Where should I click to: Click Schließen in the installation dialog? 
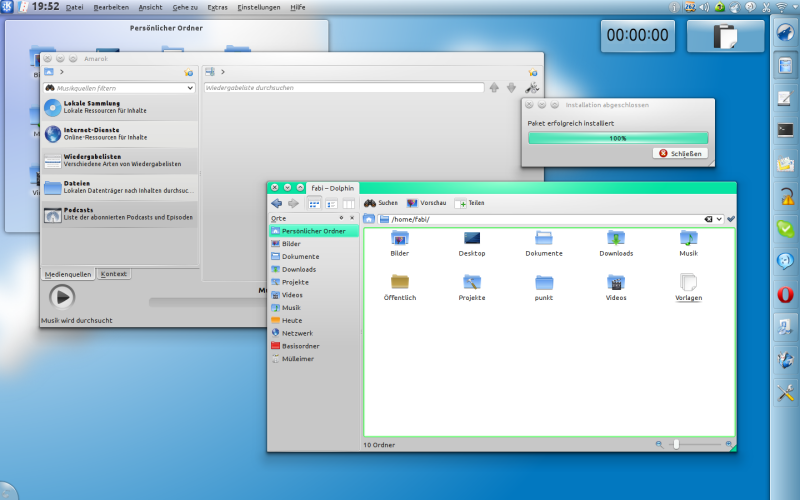click(680, 153)
